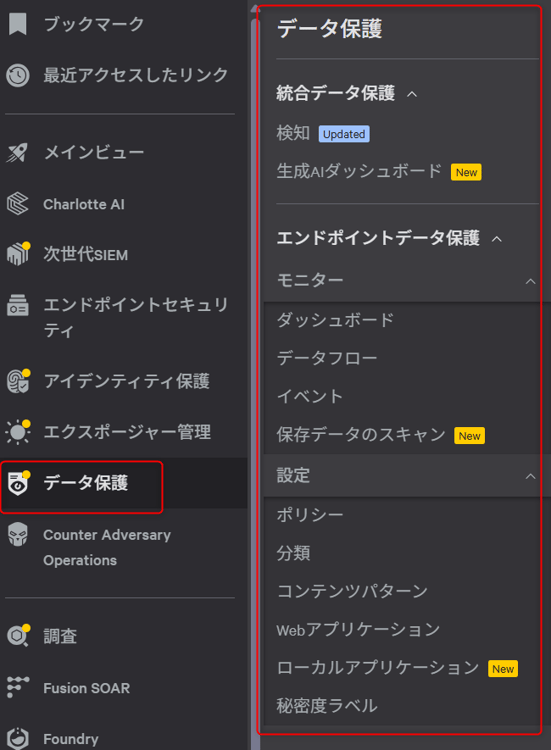
Task: Click the exposure management sun icon
Action: (x=18, y=432)
